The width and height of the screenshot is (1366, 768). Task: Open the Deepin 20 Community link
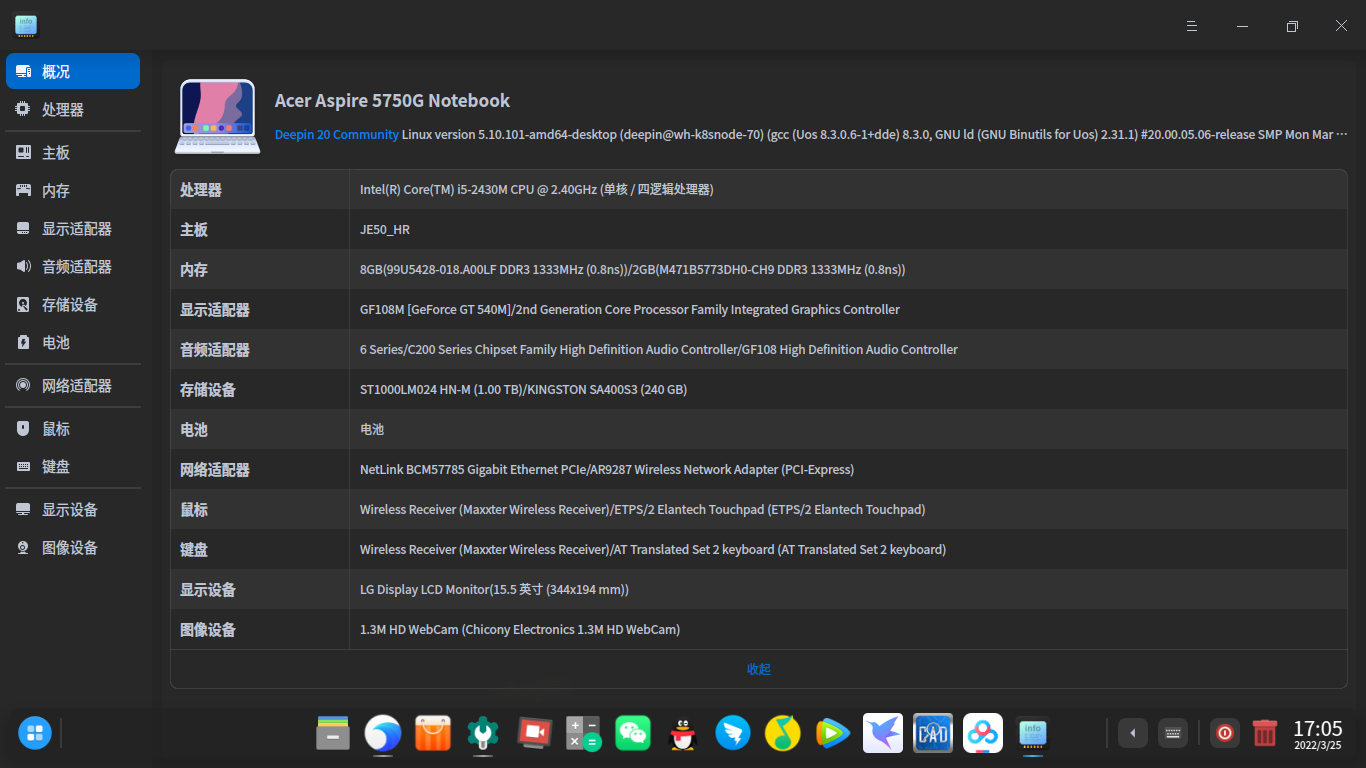(334, 134)
